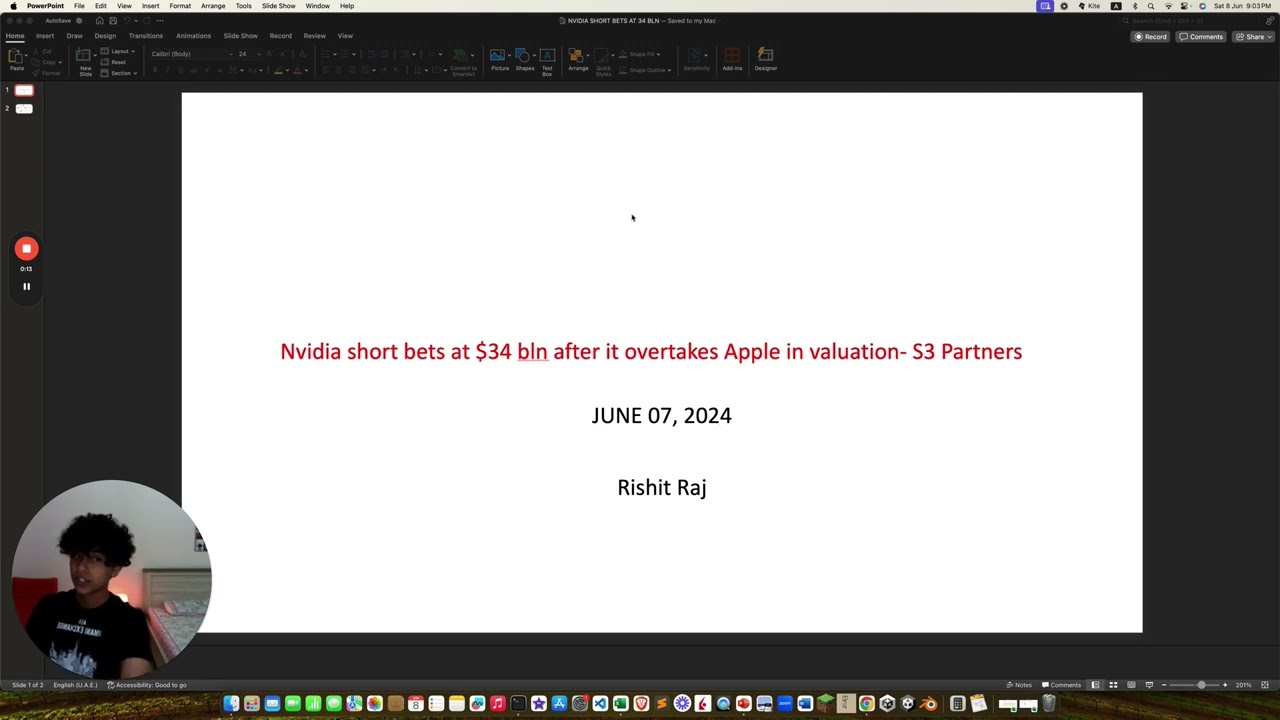Select slide 1 thumbnail

tap(24, 90)
